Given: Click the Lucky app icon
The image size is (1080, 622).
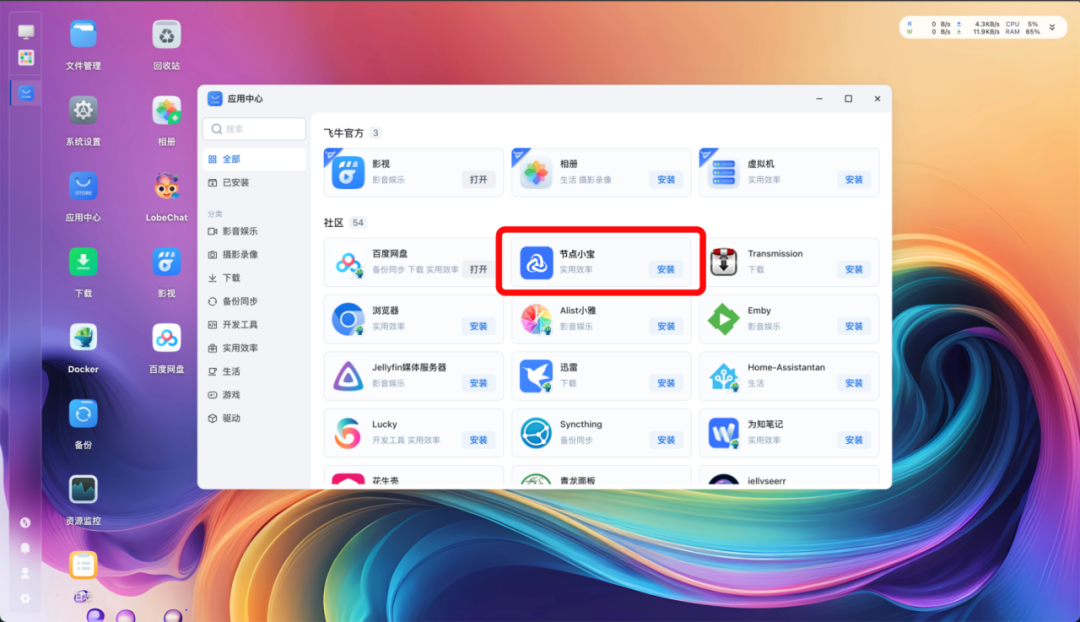Looking at the screenshot, I should point(348,433).
